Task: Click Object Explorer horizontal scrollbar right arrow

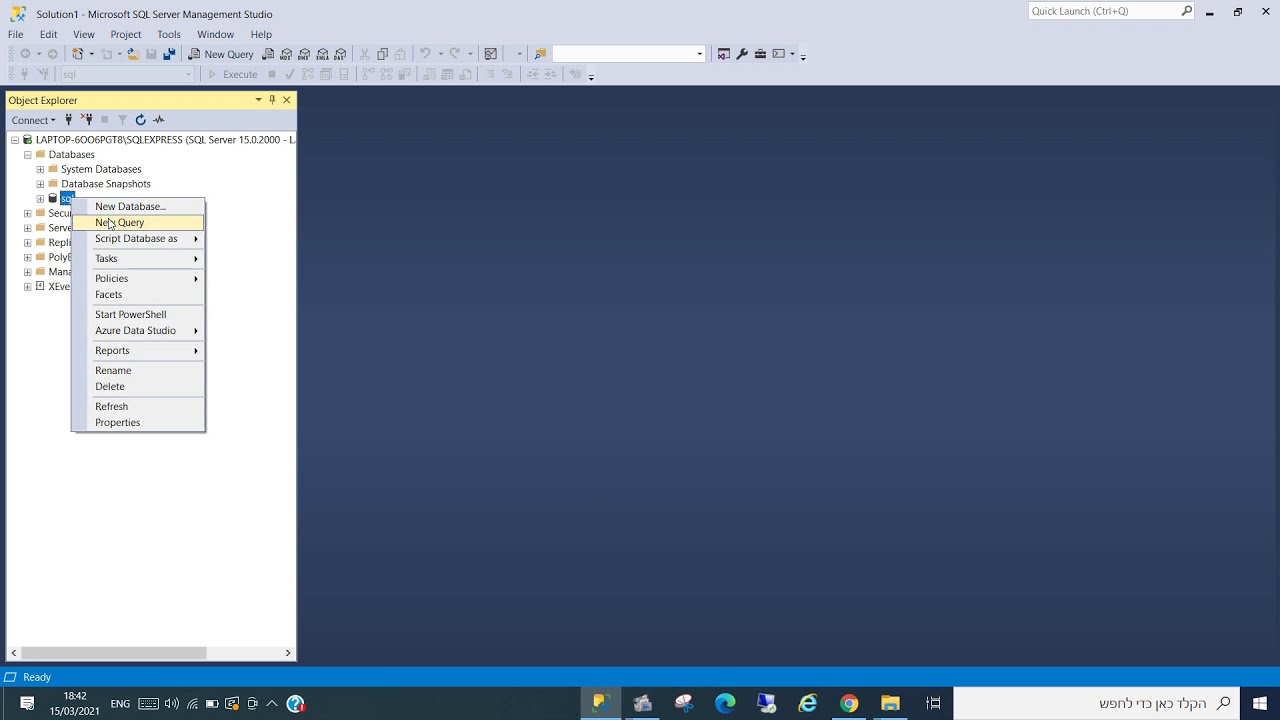Action: pyautogui.click(x=288, y=653)
